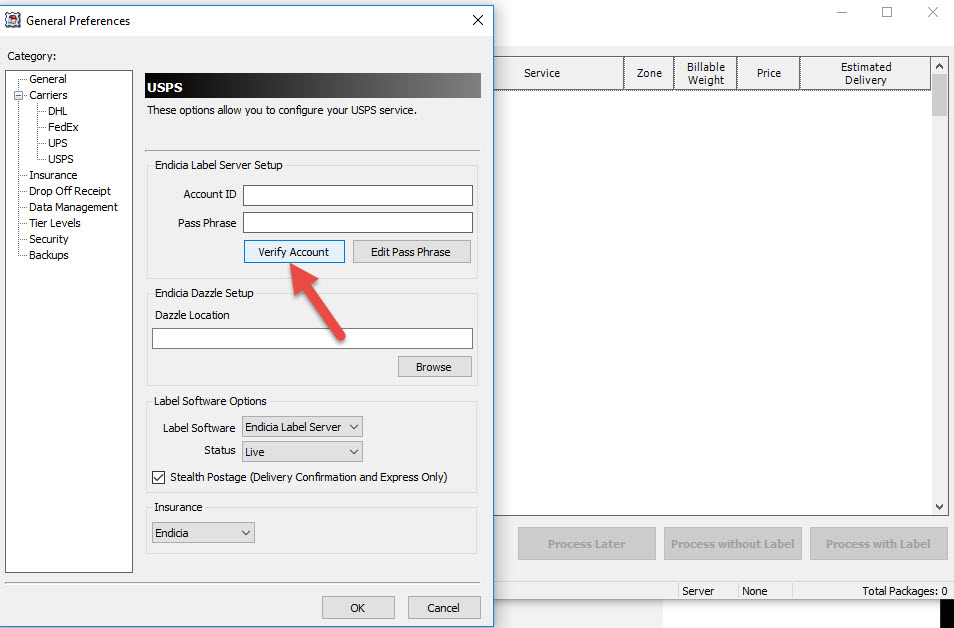Click the None status bar entry

pyautogui.click(x=754, y=591)
